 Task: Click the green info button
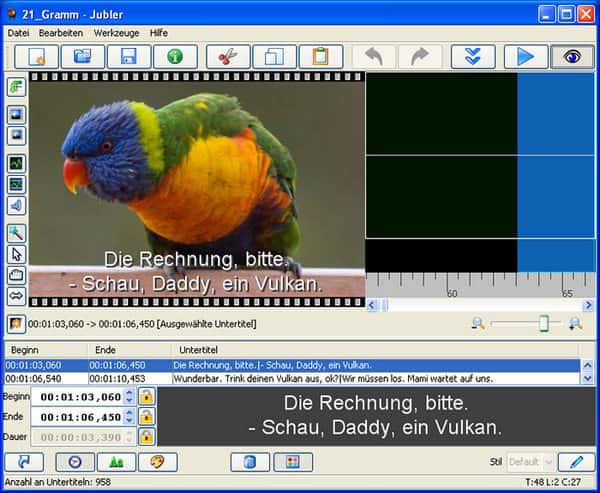coord(175,57)
